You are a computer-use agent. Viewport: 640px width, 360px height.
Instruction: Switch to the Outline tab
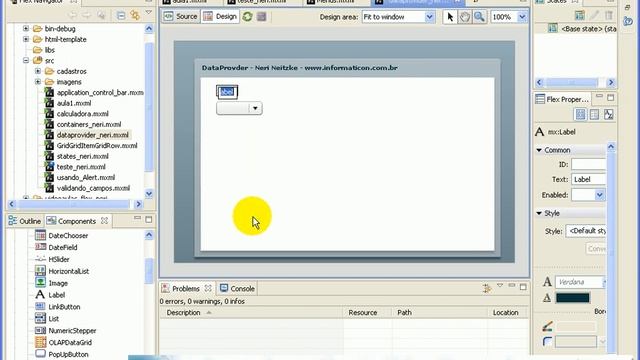point(25,221)
